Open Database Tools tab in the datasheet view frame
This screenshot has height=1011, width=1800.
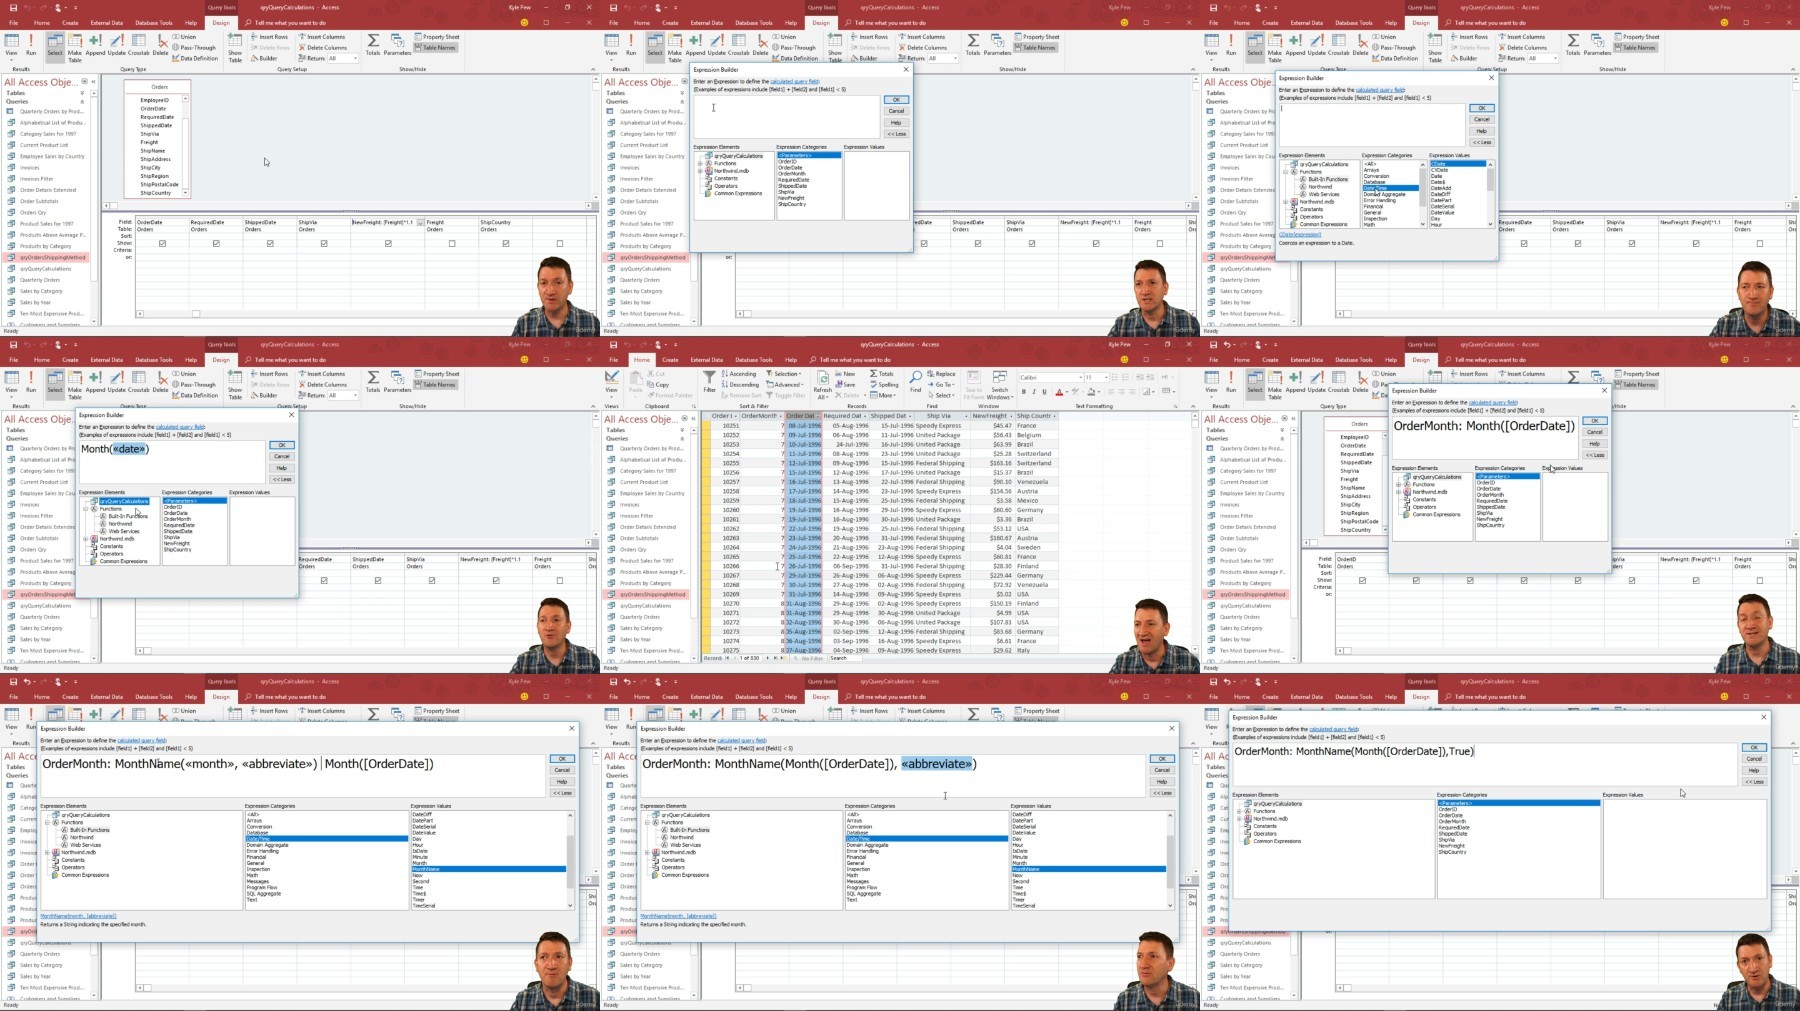pos(754,359)
